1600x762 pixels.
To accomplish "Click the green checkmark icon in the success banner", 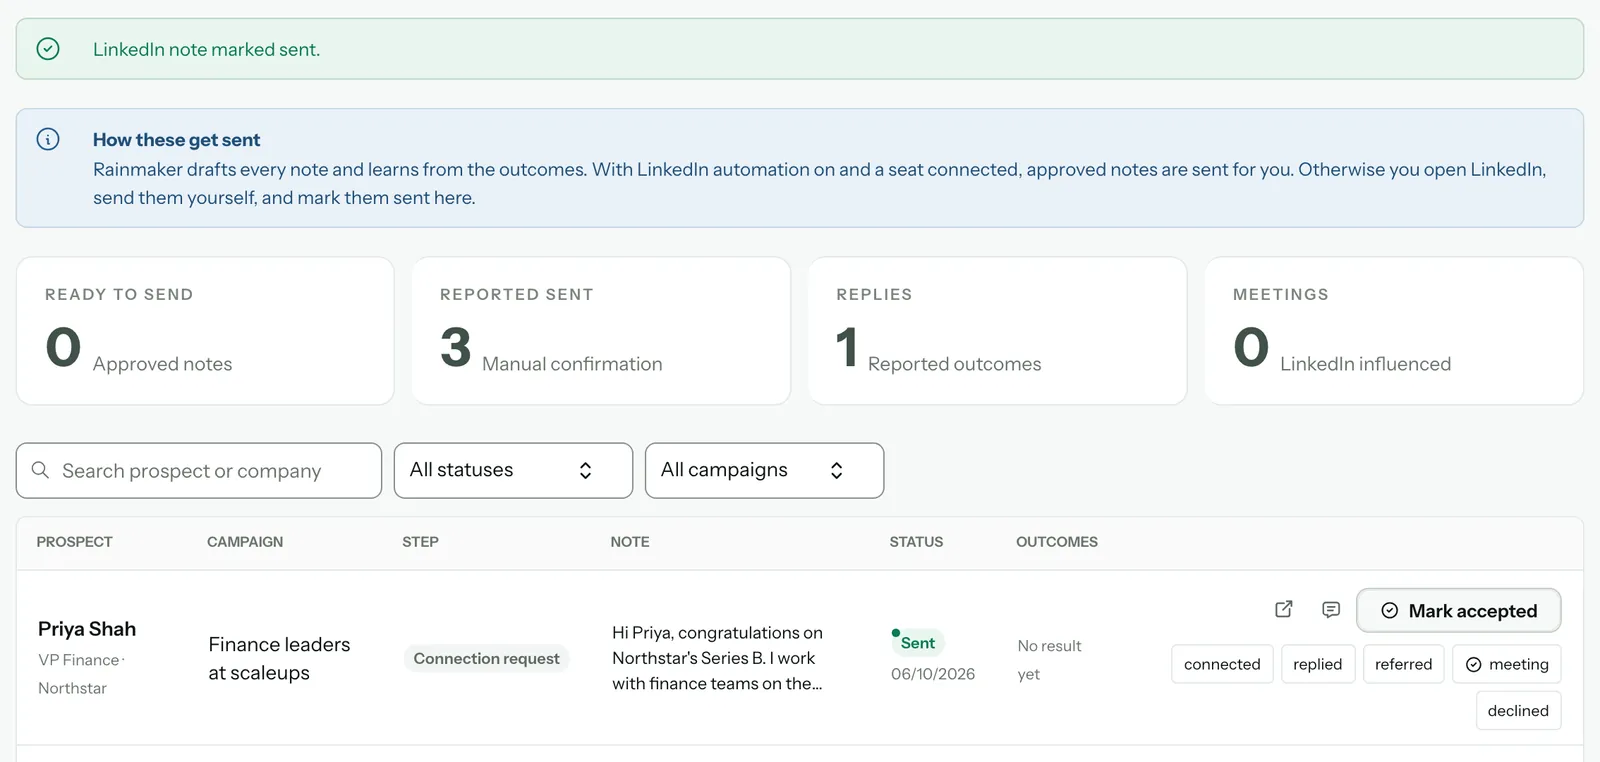I will (48, 48).
